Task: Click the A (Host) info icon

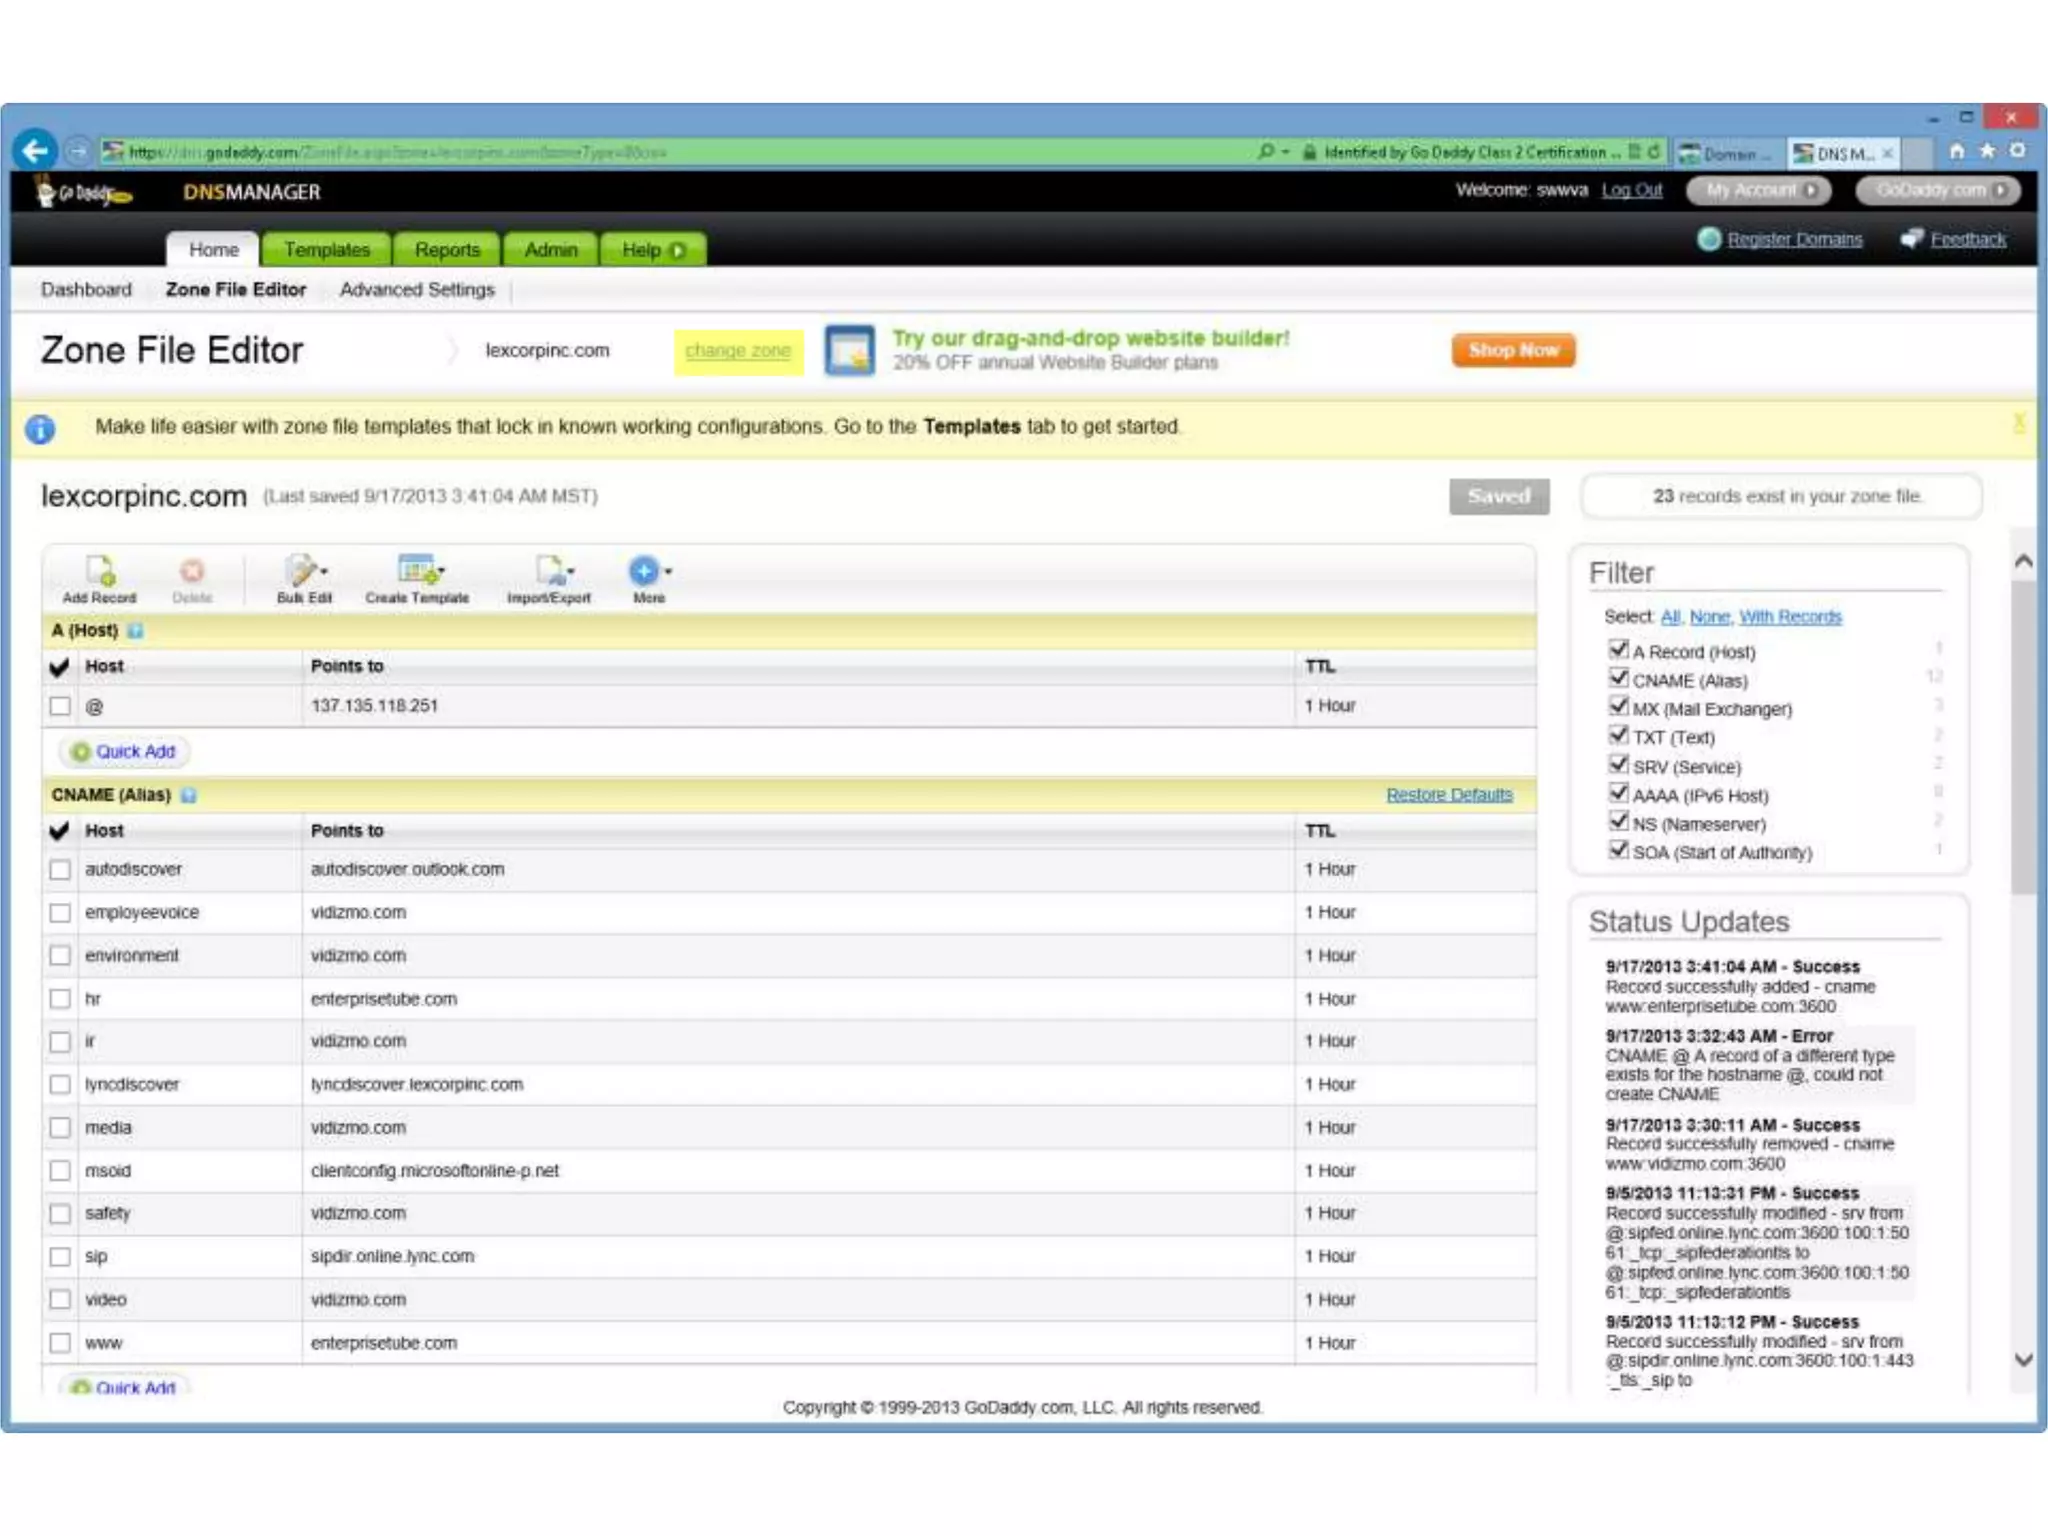Action: coord(136,631)
